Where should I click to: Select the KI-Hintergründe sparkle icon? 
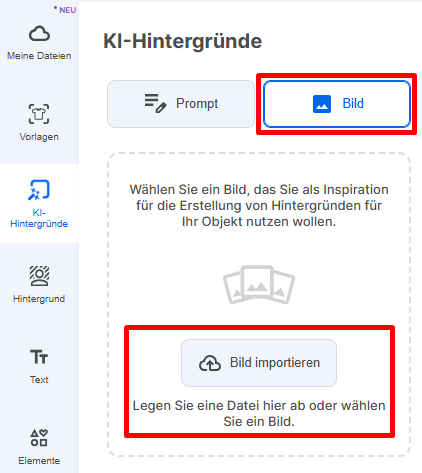(x=39, y=190)
